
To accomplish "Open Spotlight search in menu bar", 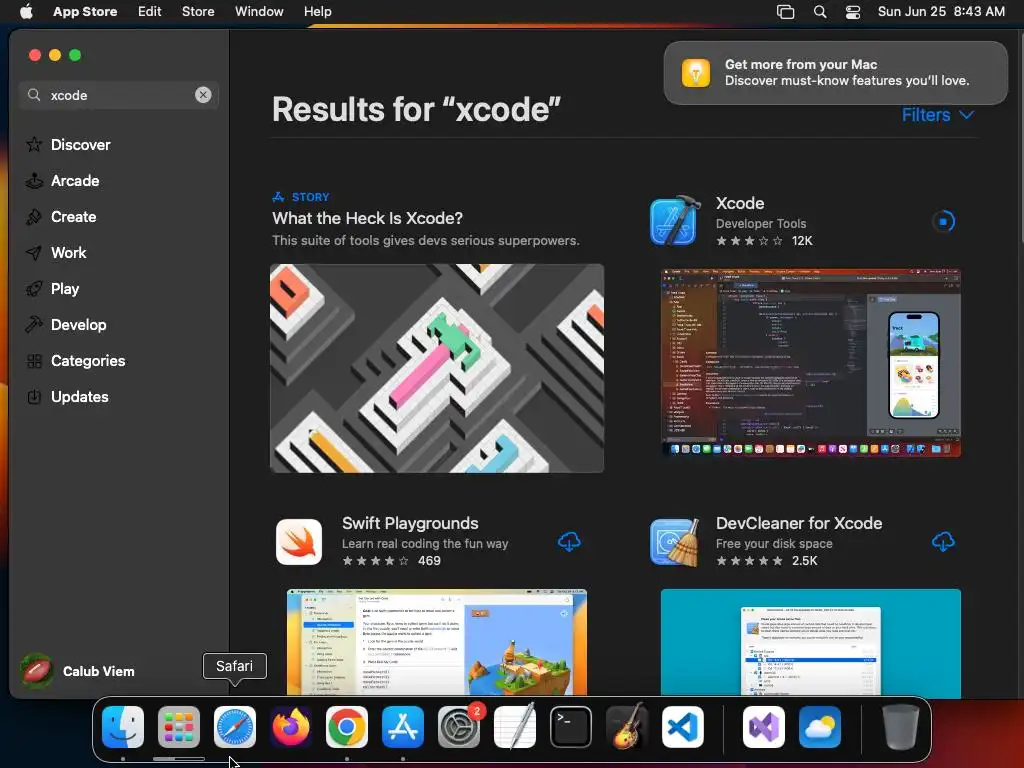I will pos(820,12).
